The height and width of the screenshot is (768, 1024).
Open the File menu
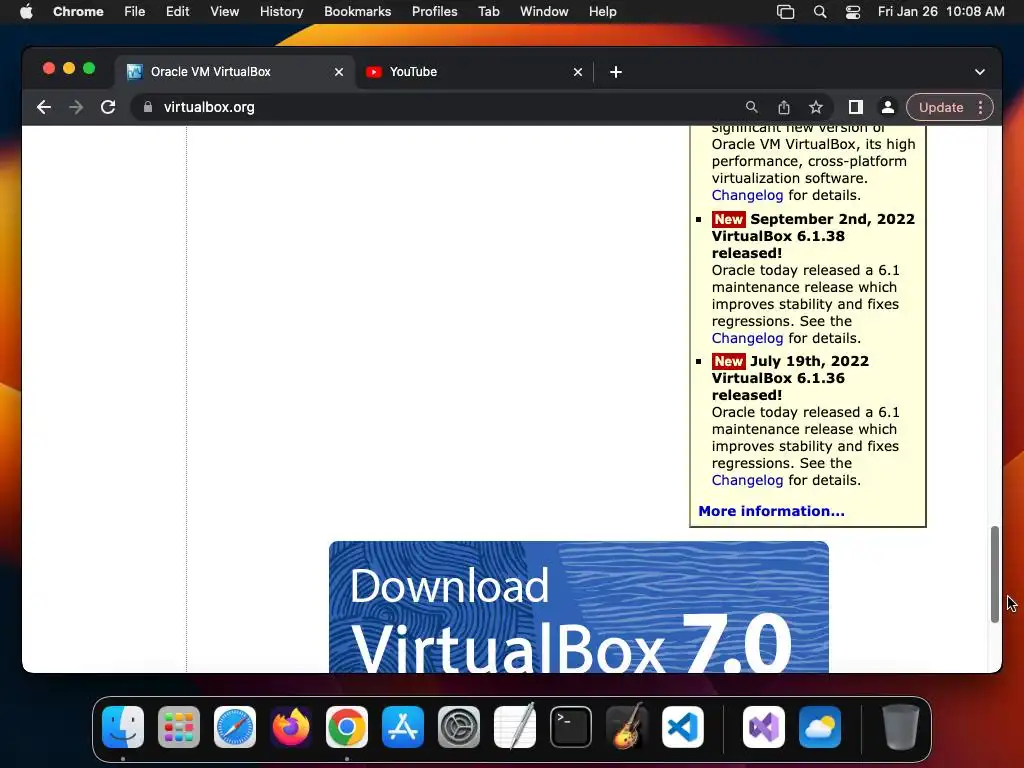[x=135, y=12]
